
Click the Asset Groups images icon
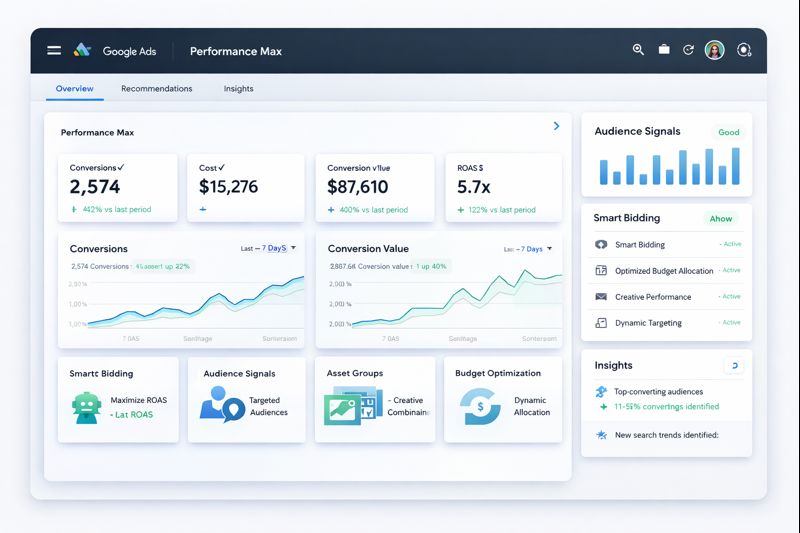pyautogui.click(x=353, y=405)
